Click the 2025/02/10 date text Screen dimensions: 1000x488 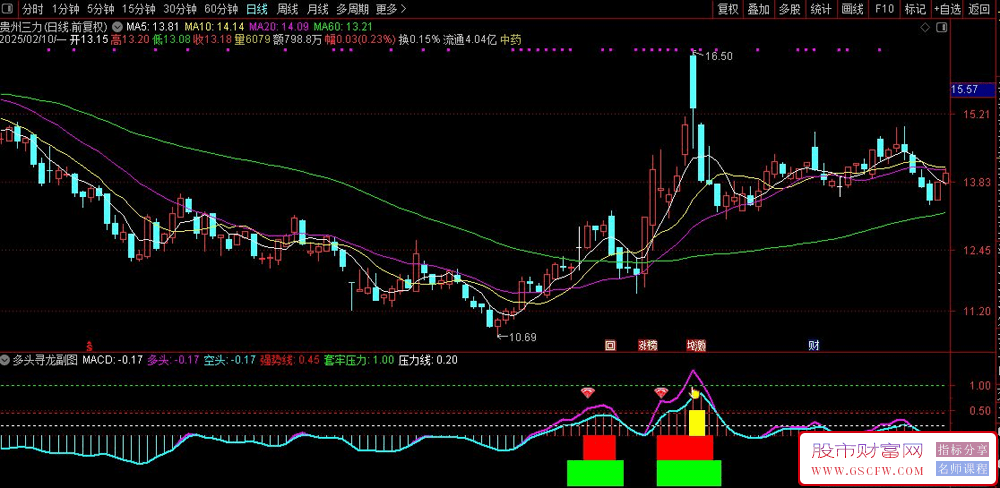pos(27,40)
